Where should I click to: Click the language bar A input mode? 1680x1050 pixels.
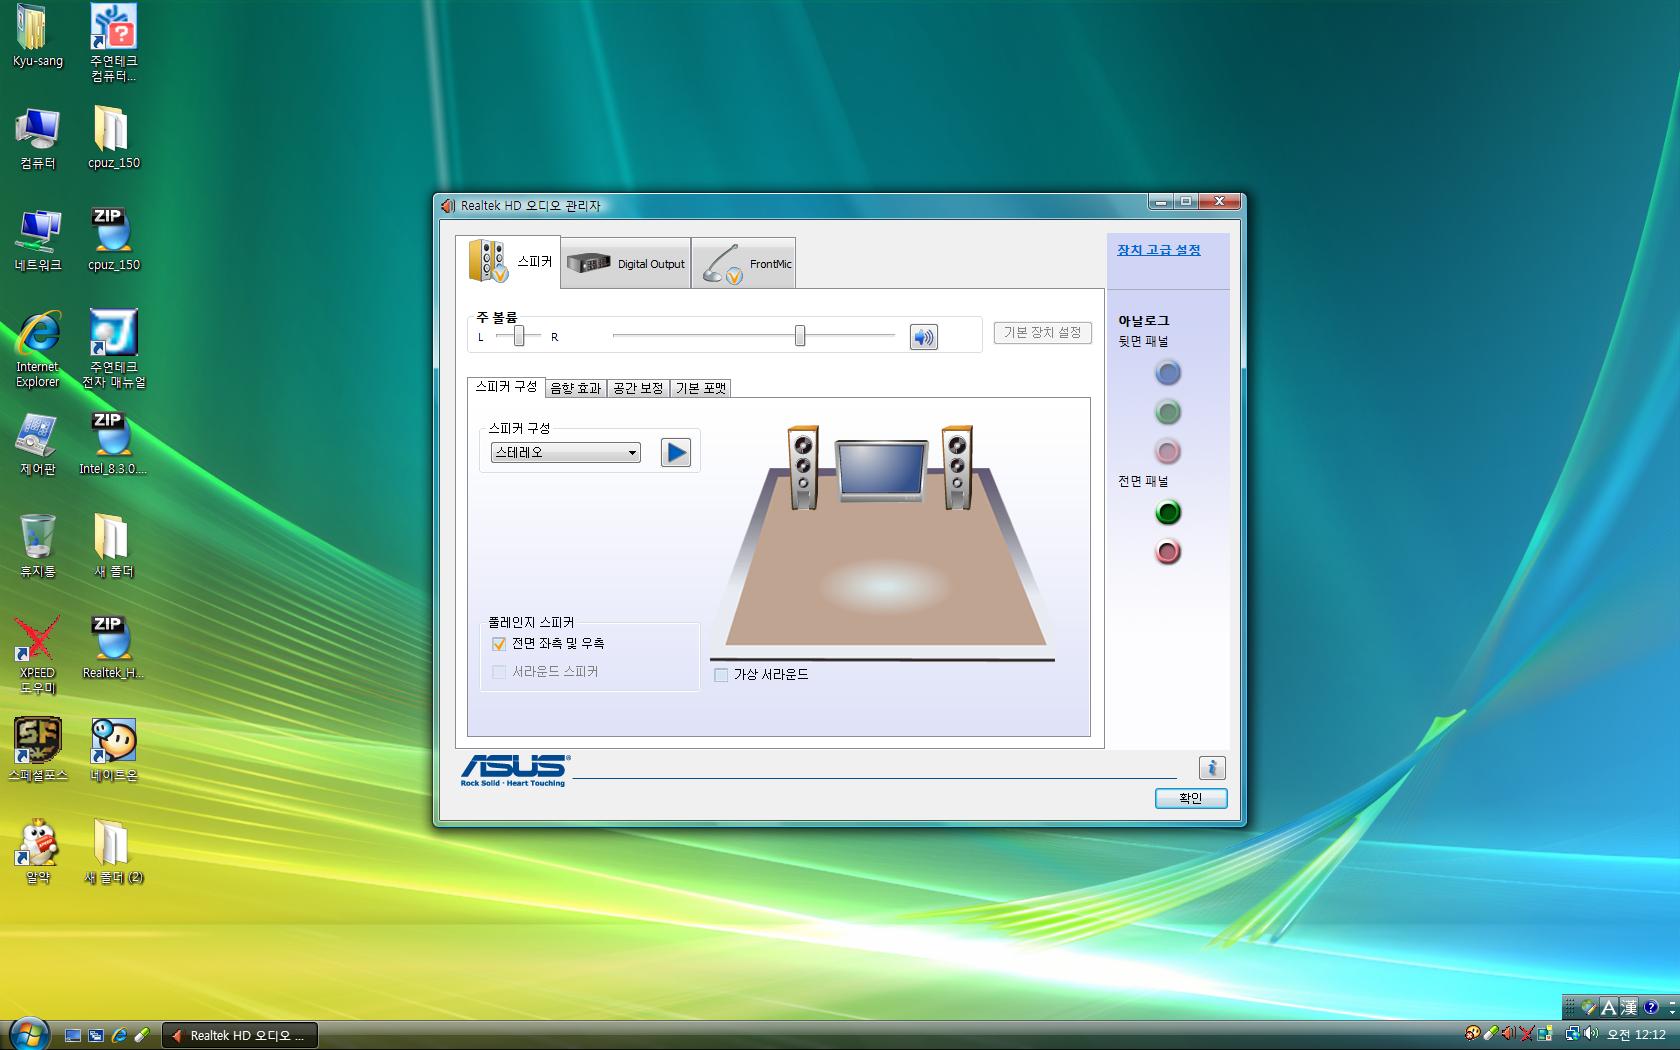[1608, 1007]
